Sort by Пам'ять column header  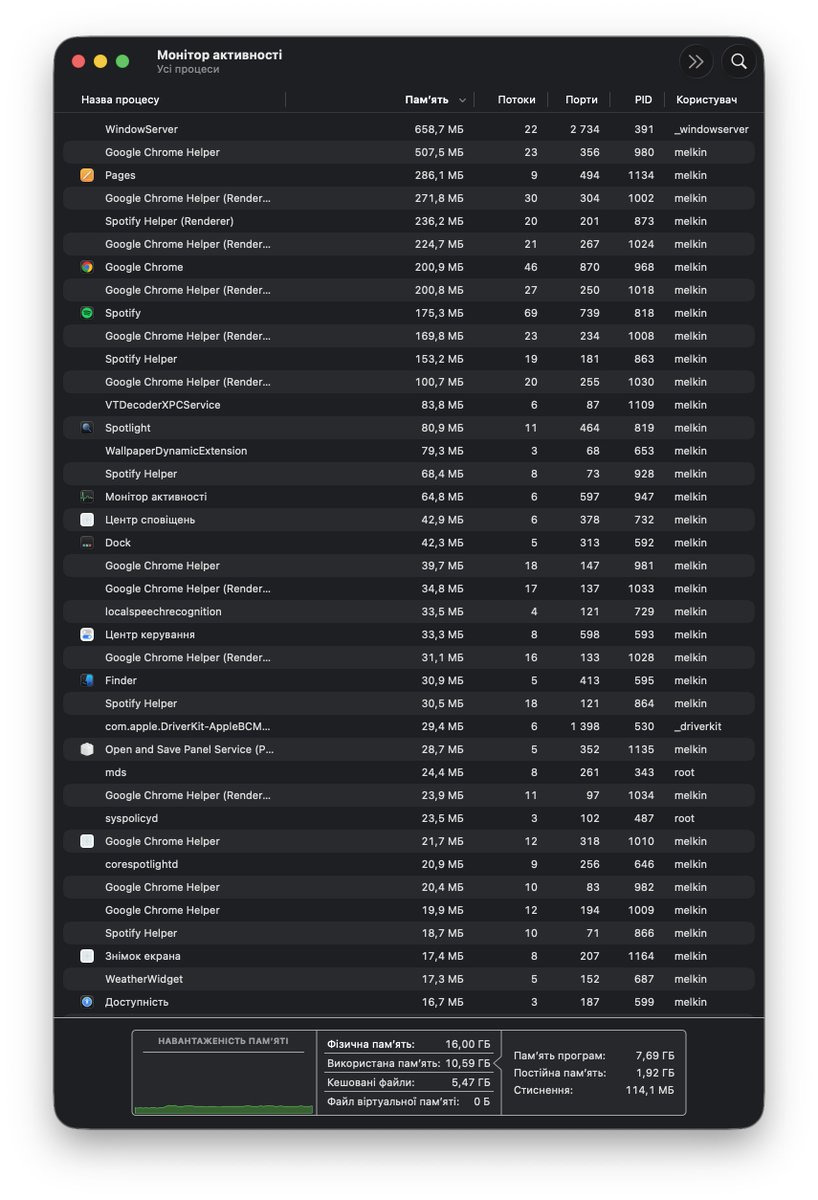click(427, 100)
